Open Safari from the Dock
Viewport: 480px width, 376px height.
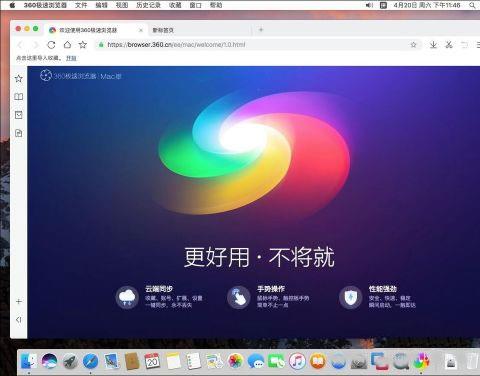click(90, 361)
